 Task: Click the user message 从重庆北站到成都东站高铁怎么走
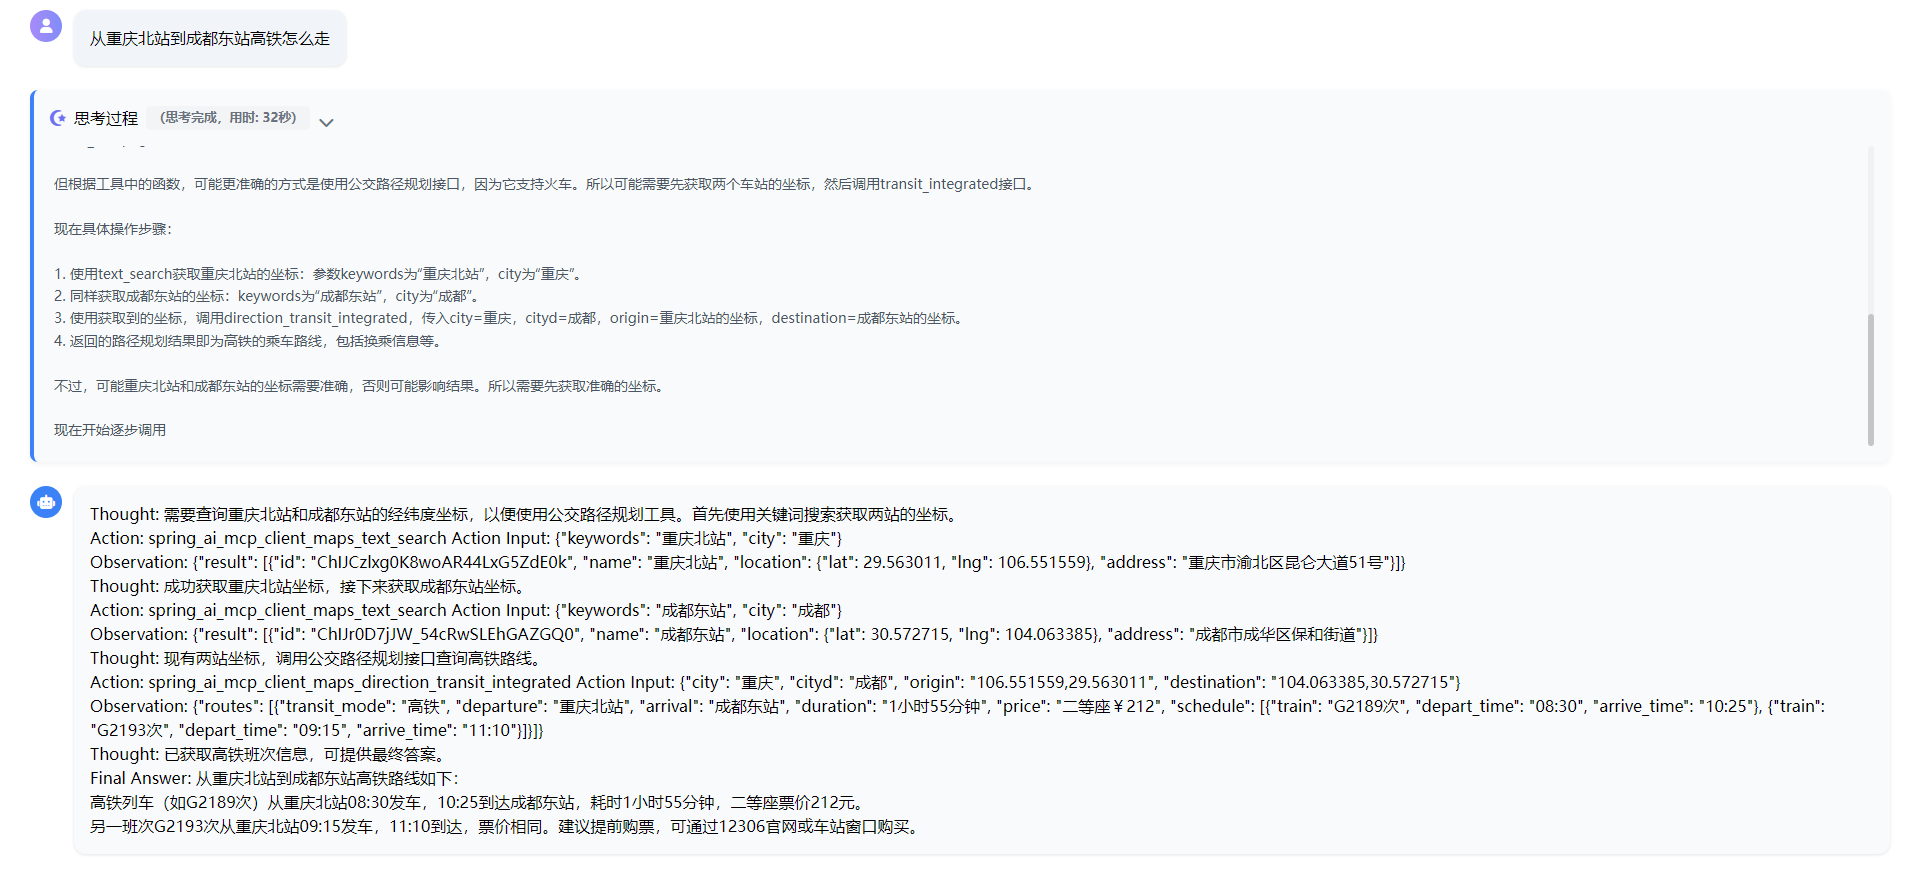click(x=210, y=39)
